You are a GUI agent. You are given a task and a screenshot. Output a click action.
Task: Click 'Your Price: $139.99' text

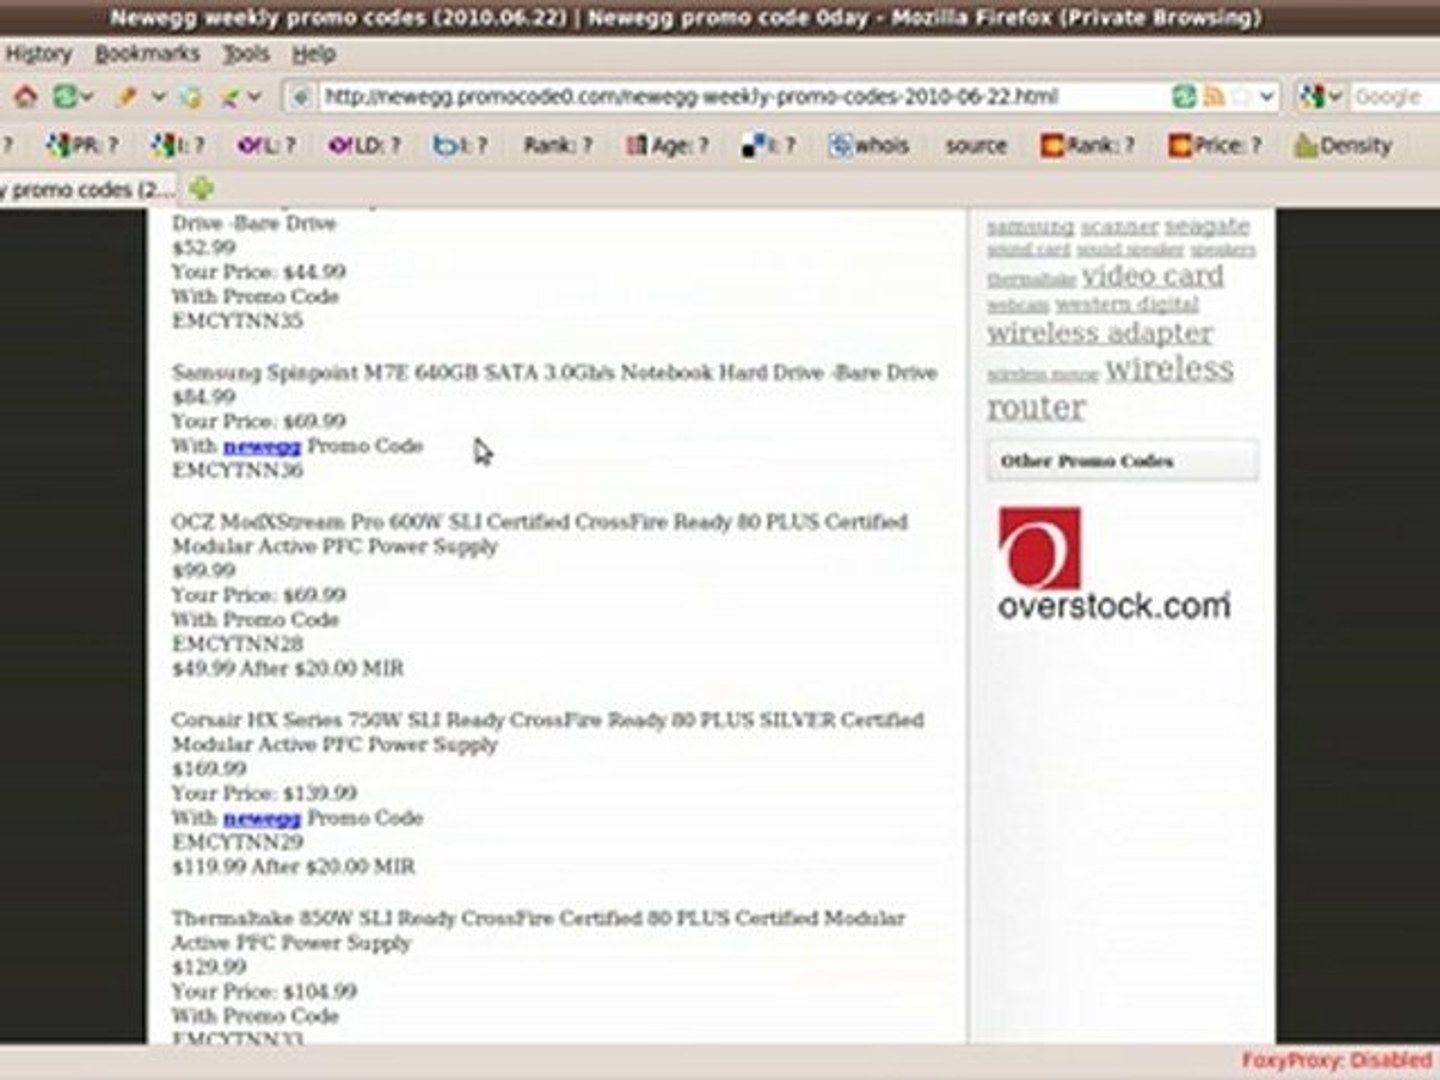264,793
